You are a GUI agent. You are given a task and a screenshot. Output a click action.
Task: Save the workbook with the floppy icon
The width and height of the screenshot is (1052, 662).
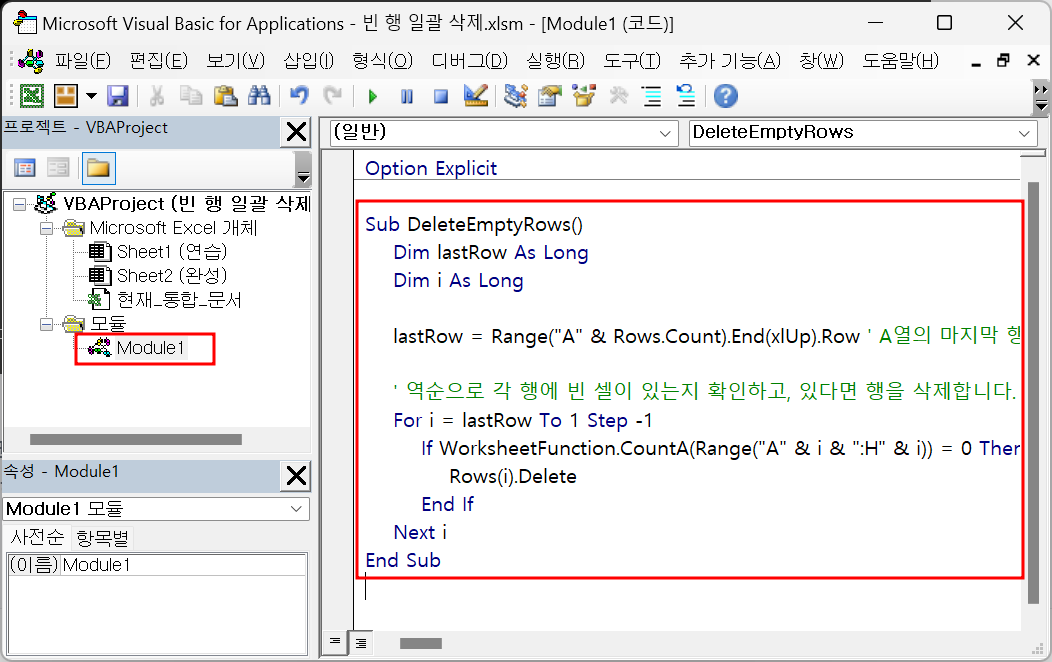[118, 96]
